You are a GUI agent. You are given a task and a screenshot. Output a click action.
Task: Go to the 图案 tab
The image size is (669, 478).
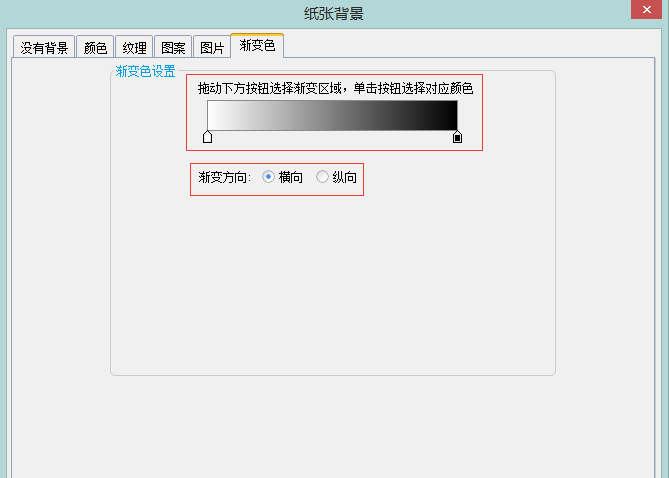click(173, 47)
